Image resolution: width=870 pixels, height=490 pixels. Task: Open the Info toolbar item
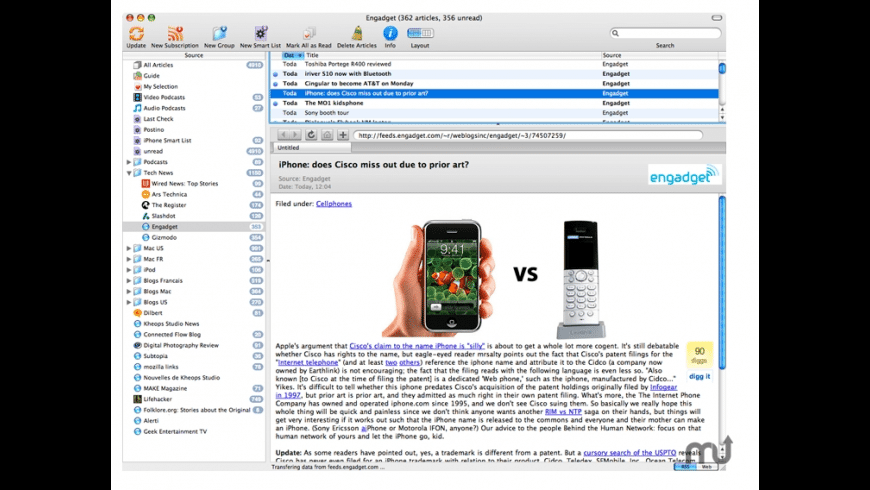(390, 33)
